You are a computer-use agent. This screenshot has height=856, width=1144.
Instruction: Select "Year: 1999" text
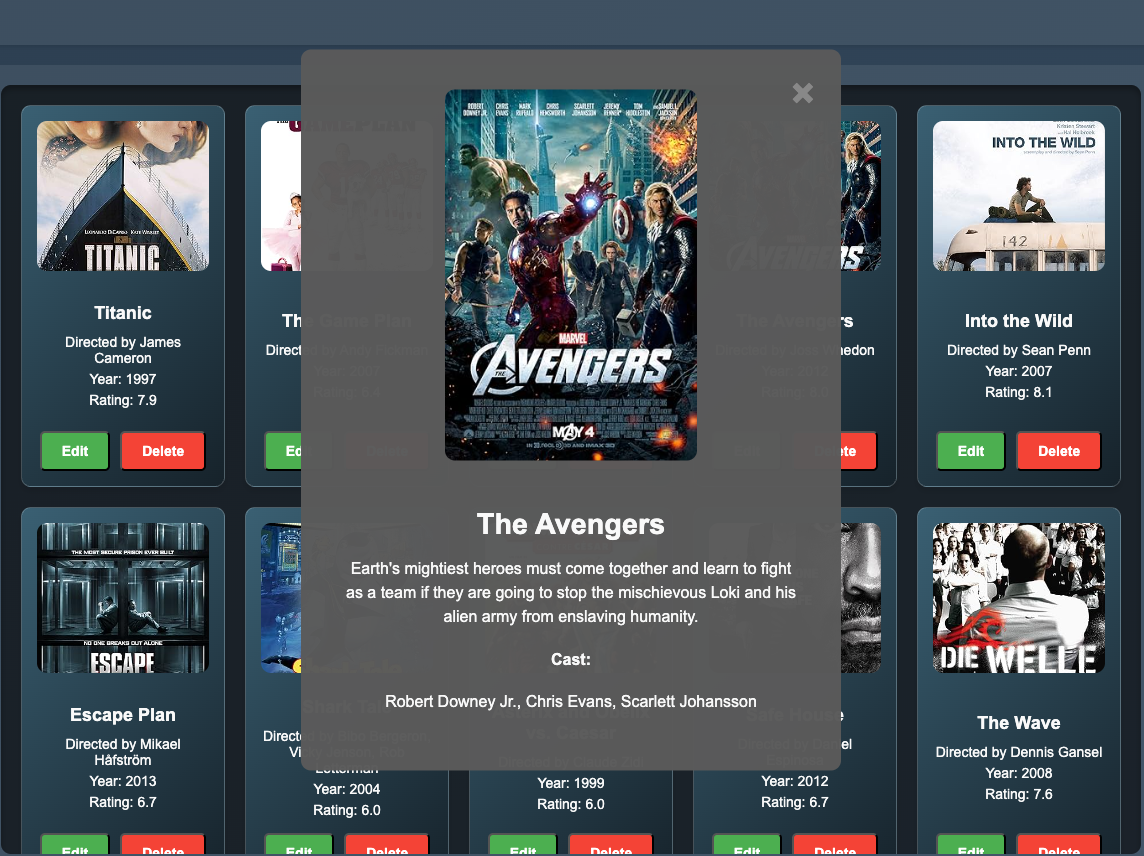tap(571, 783)
